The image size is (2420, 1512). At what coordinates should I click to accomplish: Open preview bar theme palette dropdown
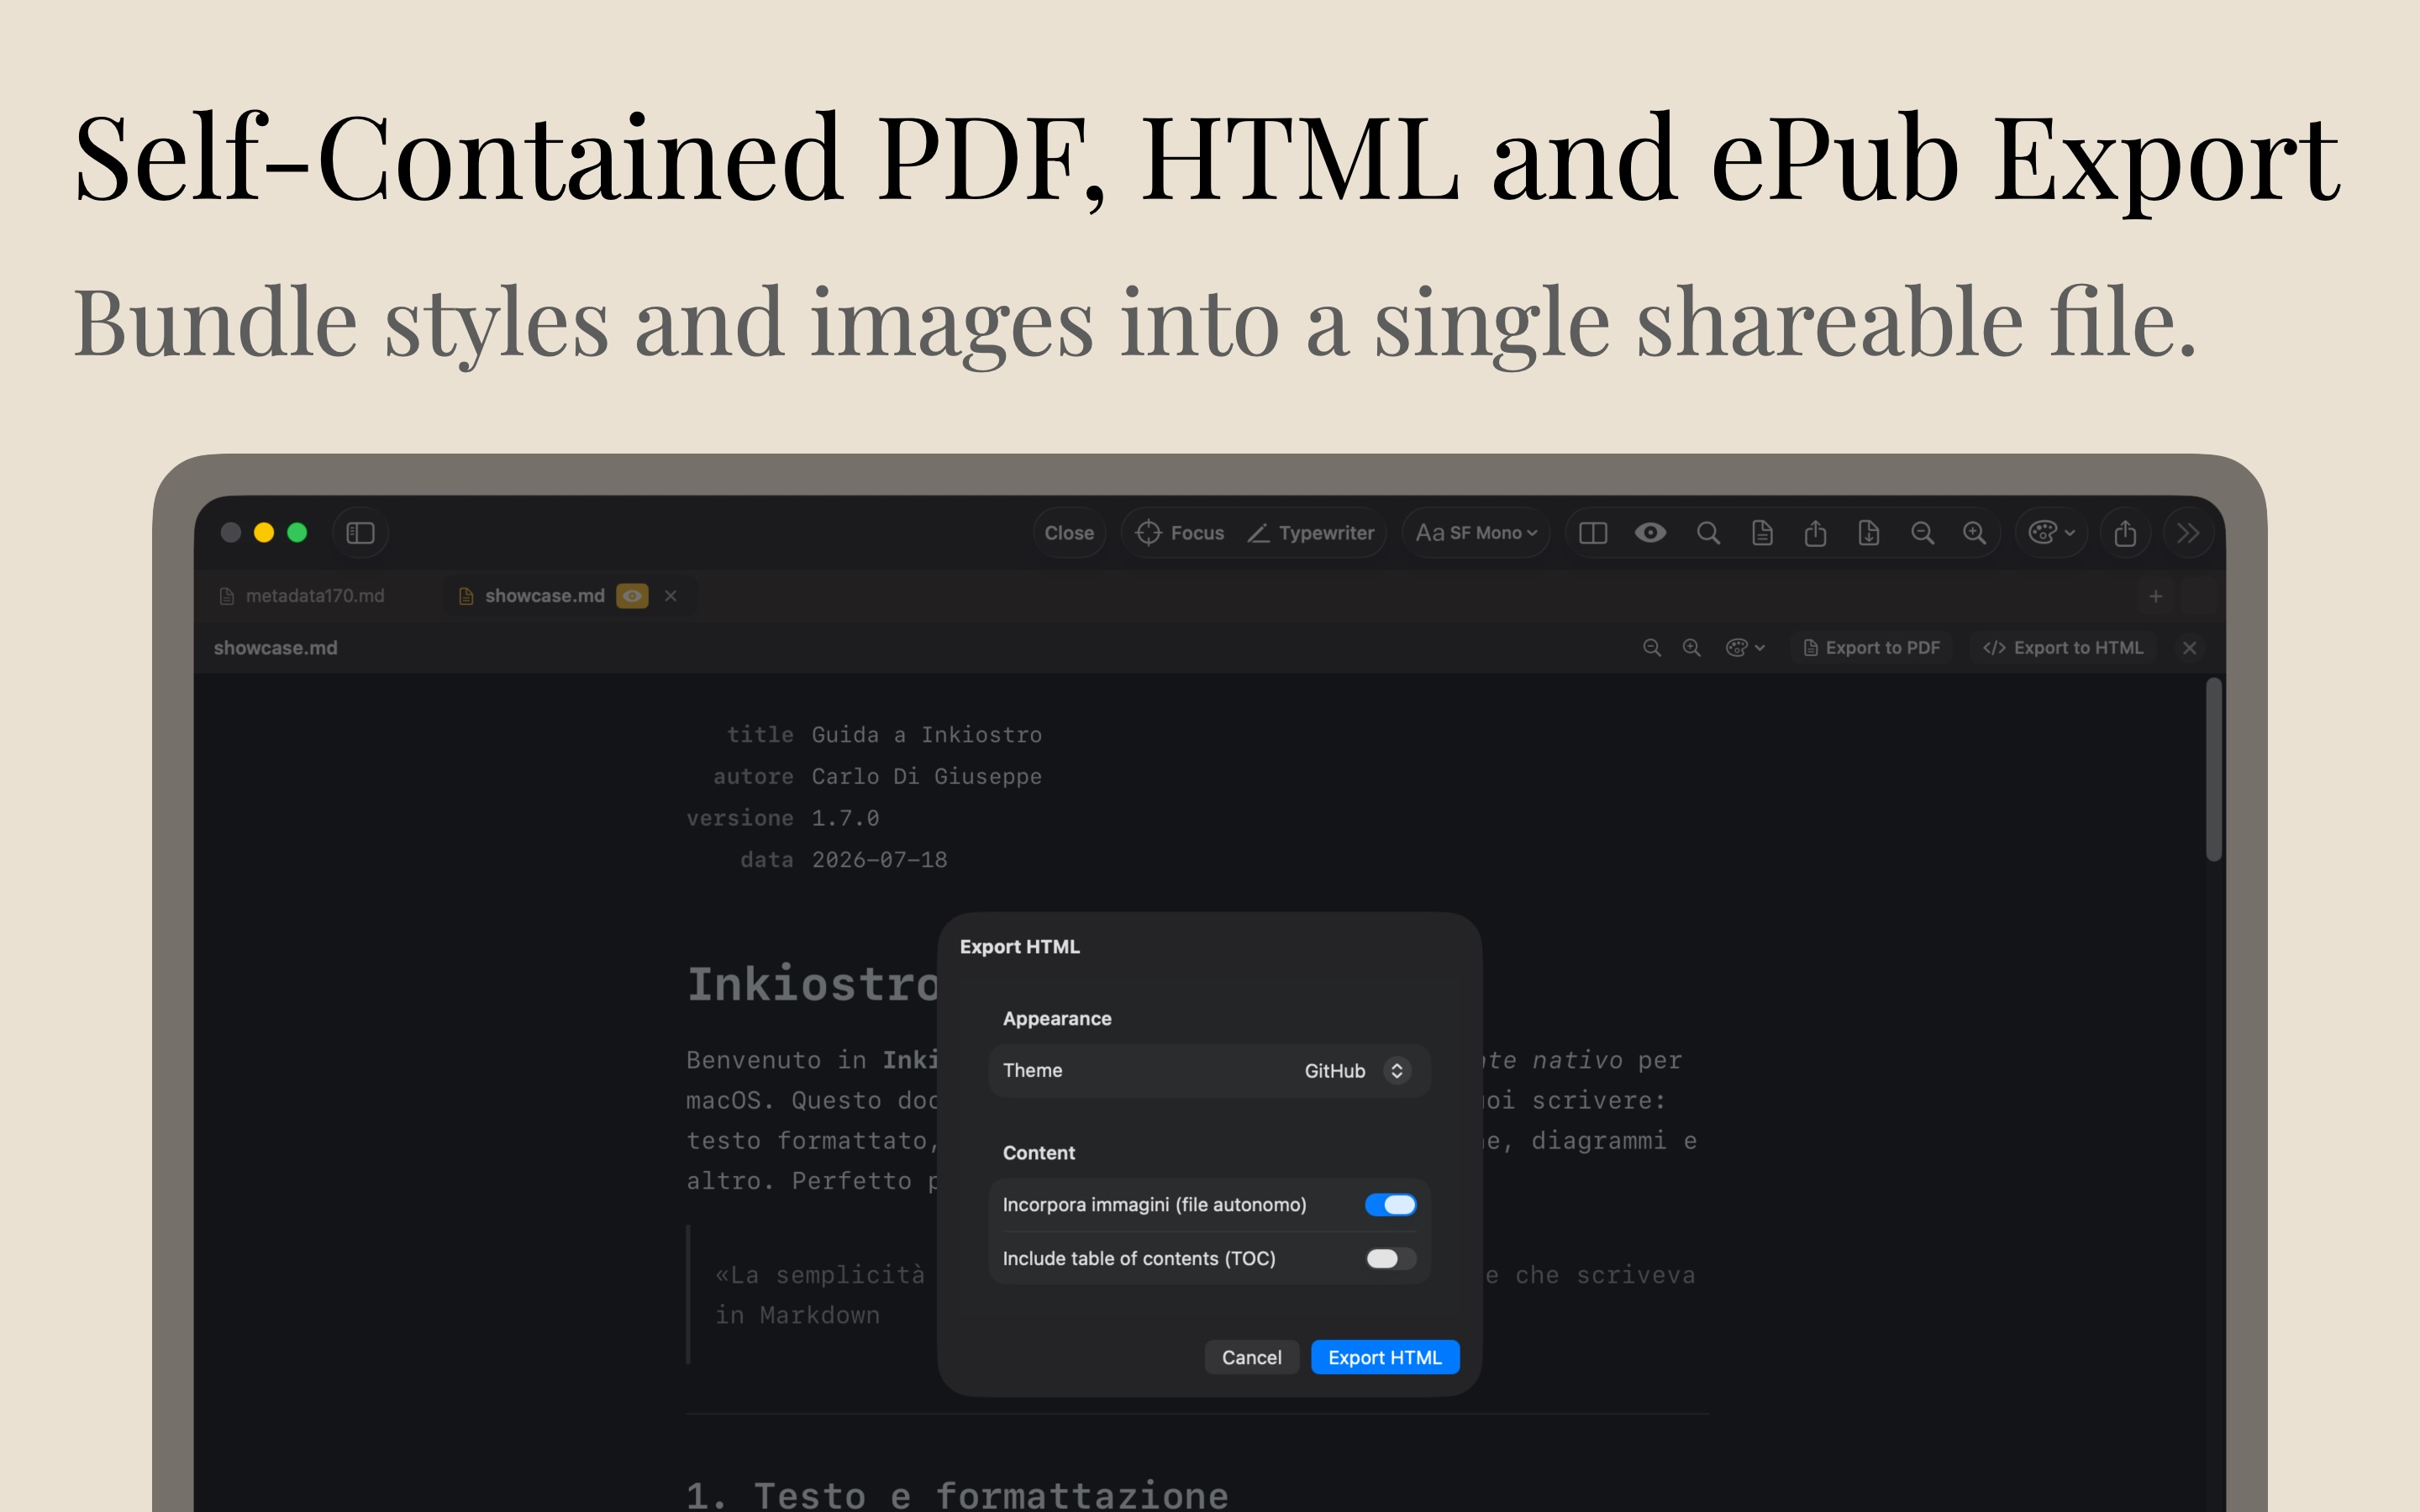tap(1745, 648)
